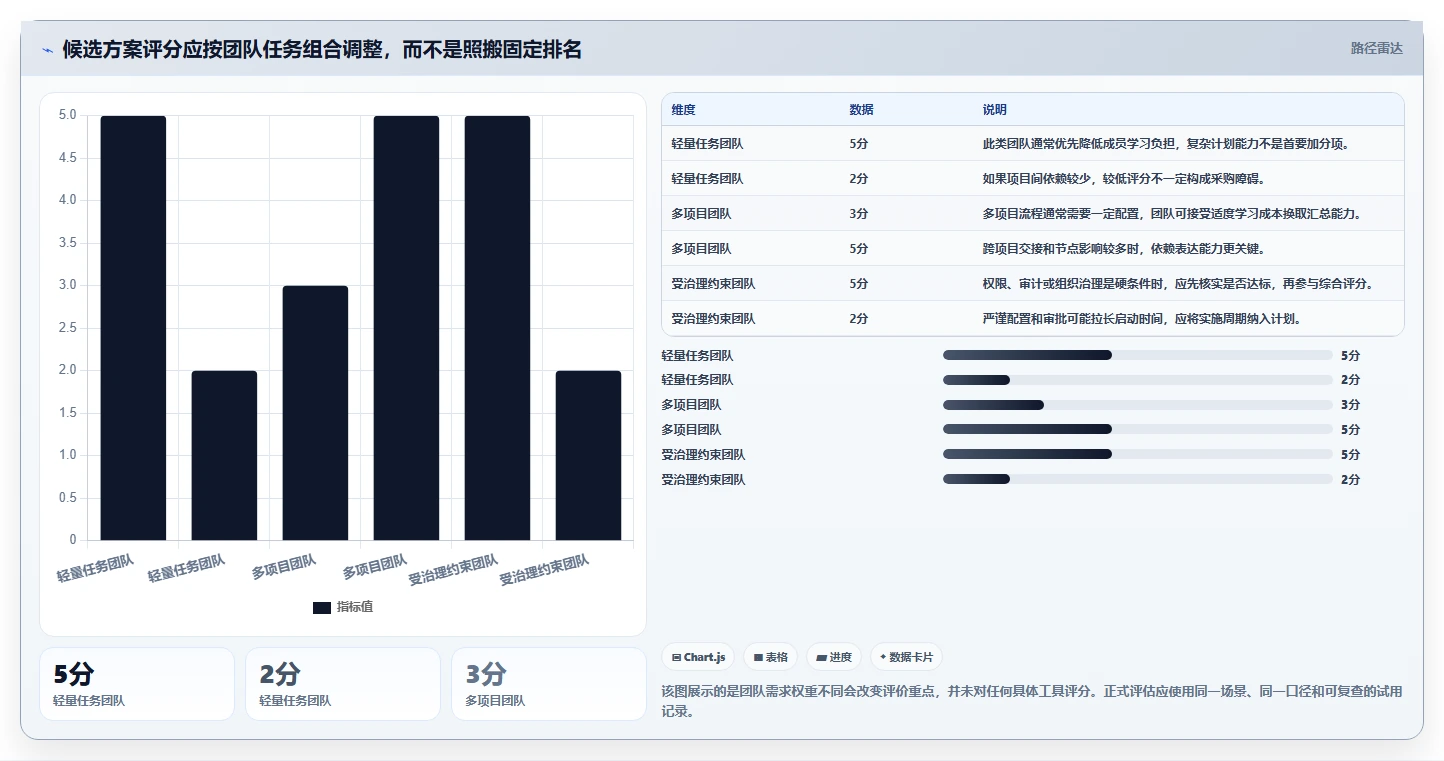This screenshot has height=761, width=1444.
Task: Click 5分 in the 此类团队通常优先 table row
Action: click(859, 144)
